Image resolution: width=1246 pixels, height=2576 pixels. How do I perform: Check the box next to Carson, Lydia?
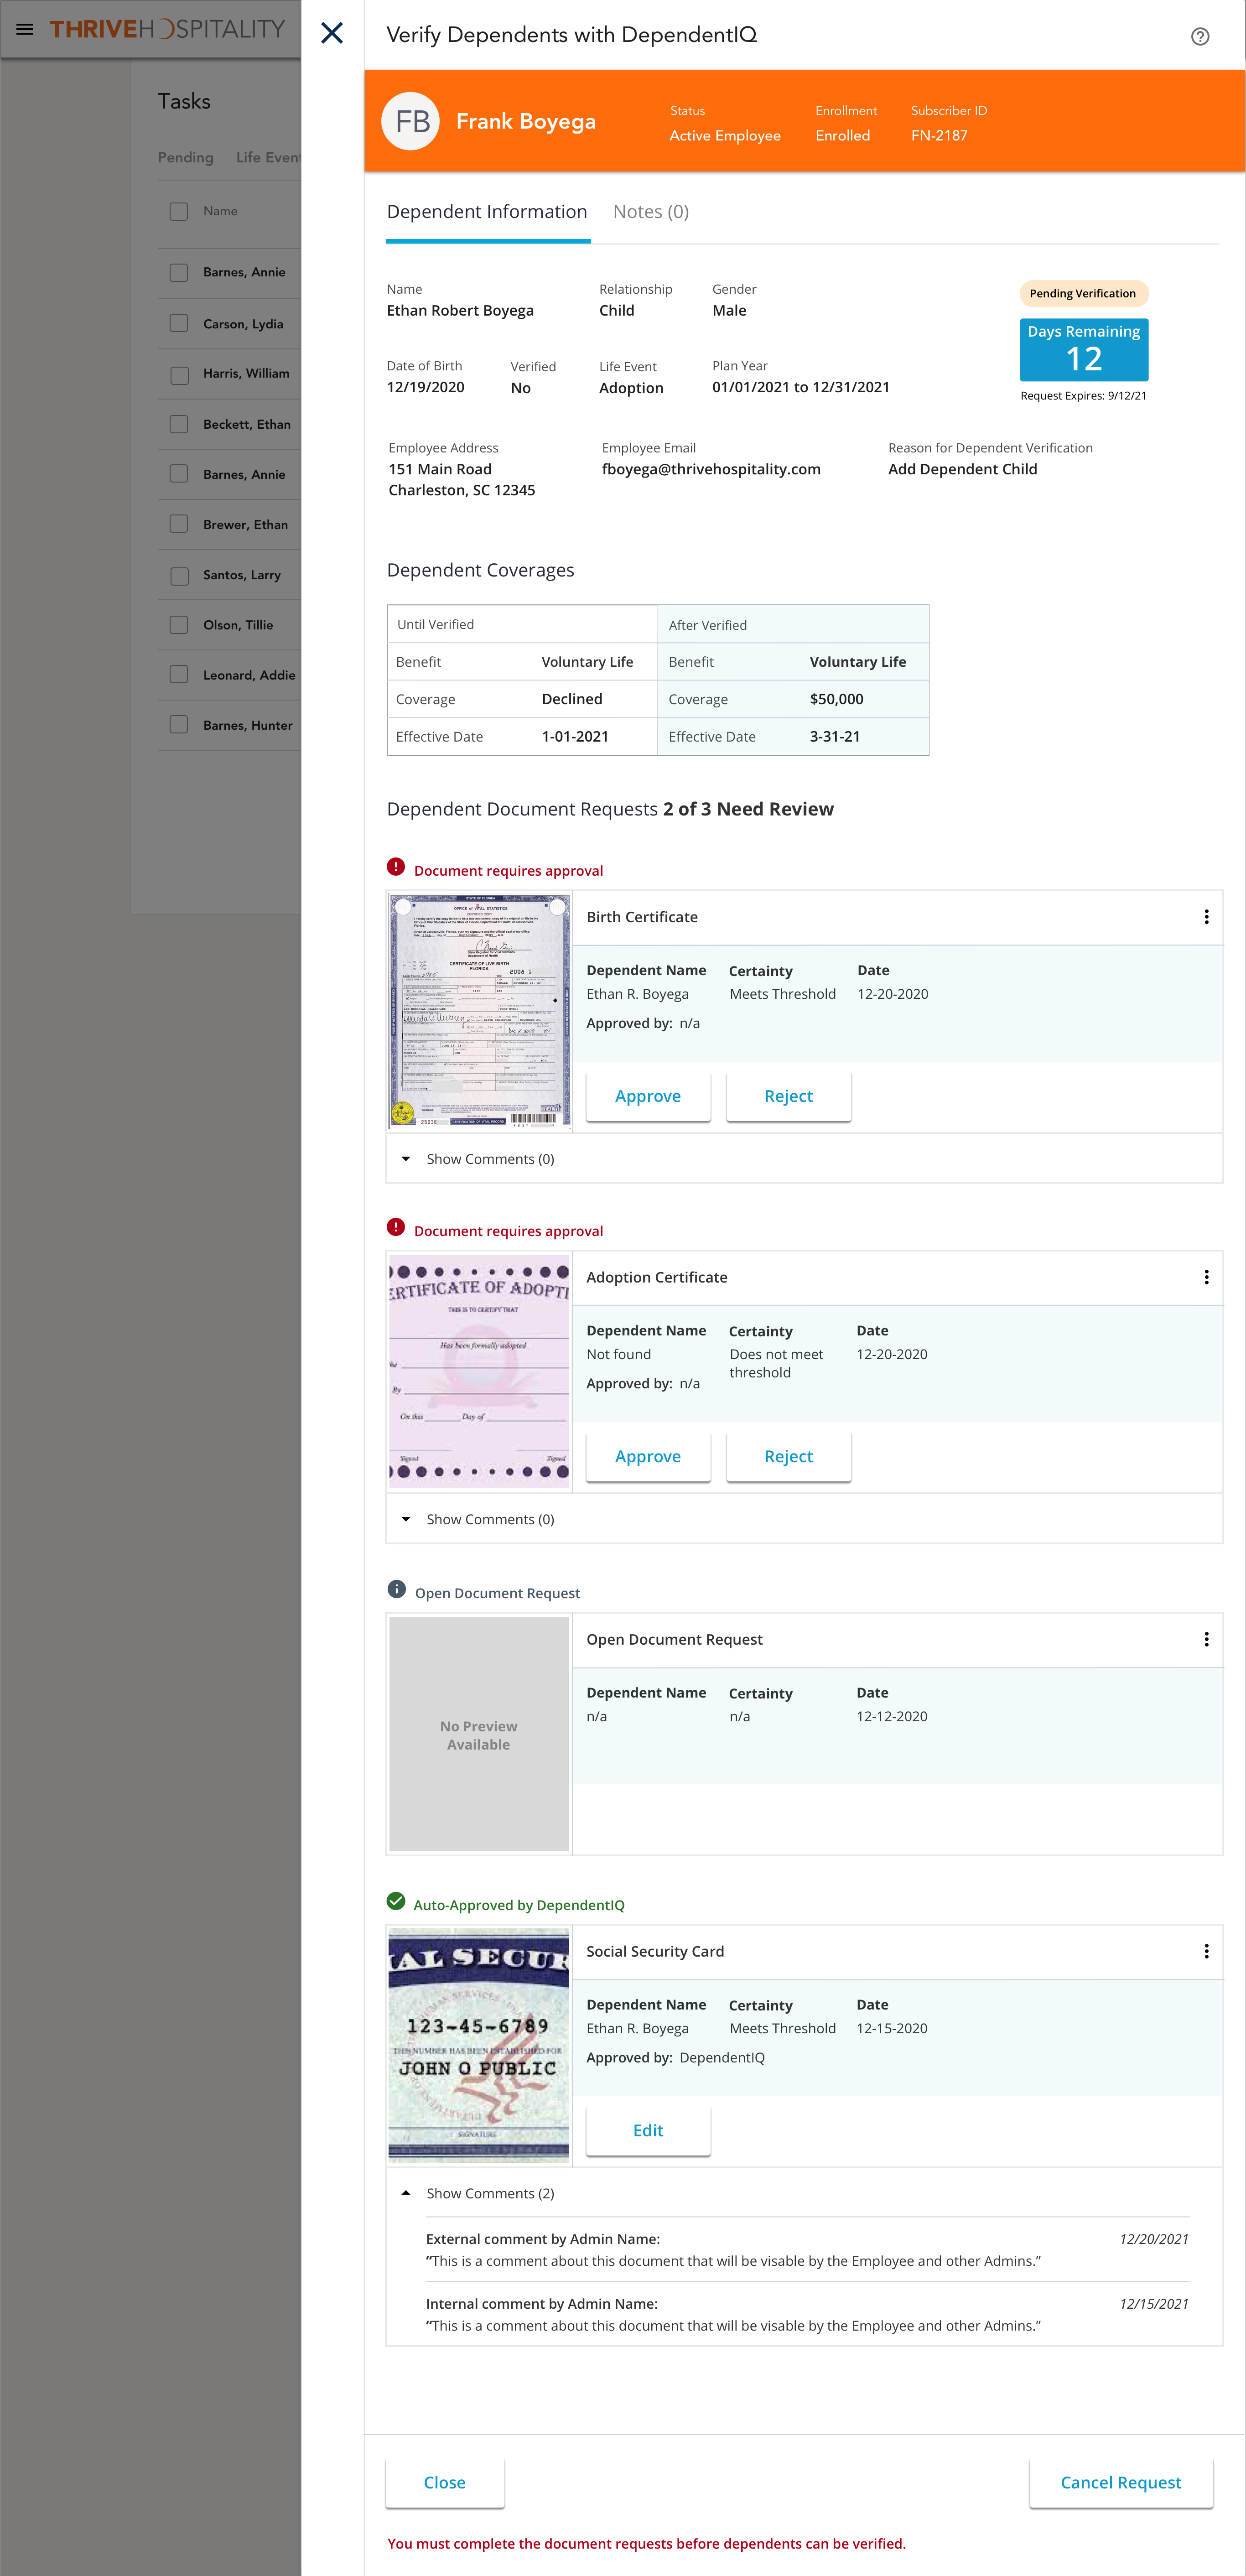[179, 323]
